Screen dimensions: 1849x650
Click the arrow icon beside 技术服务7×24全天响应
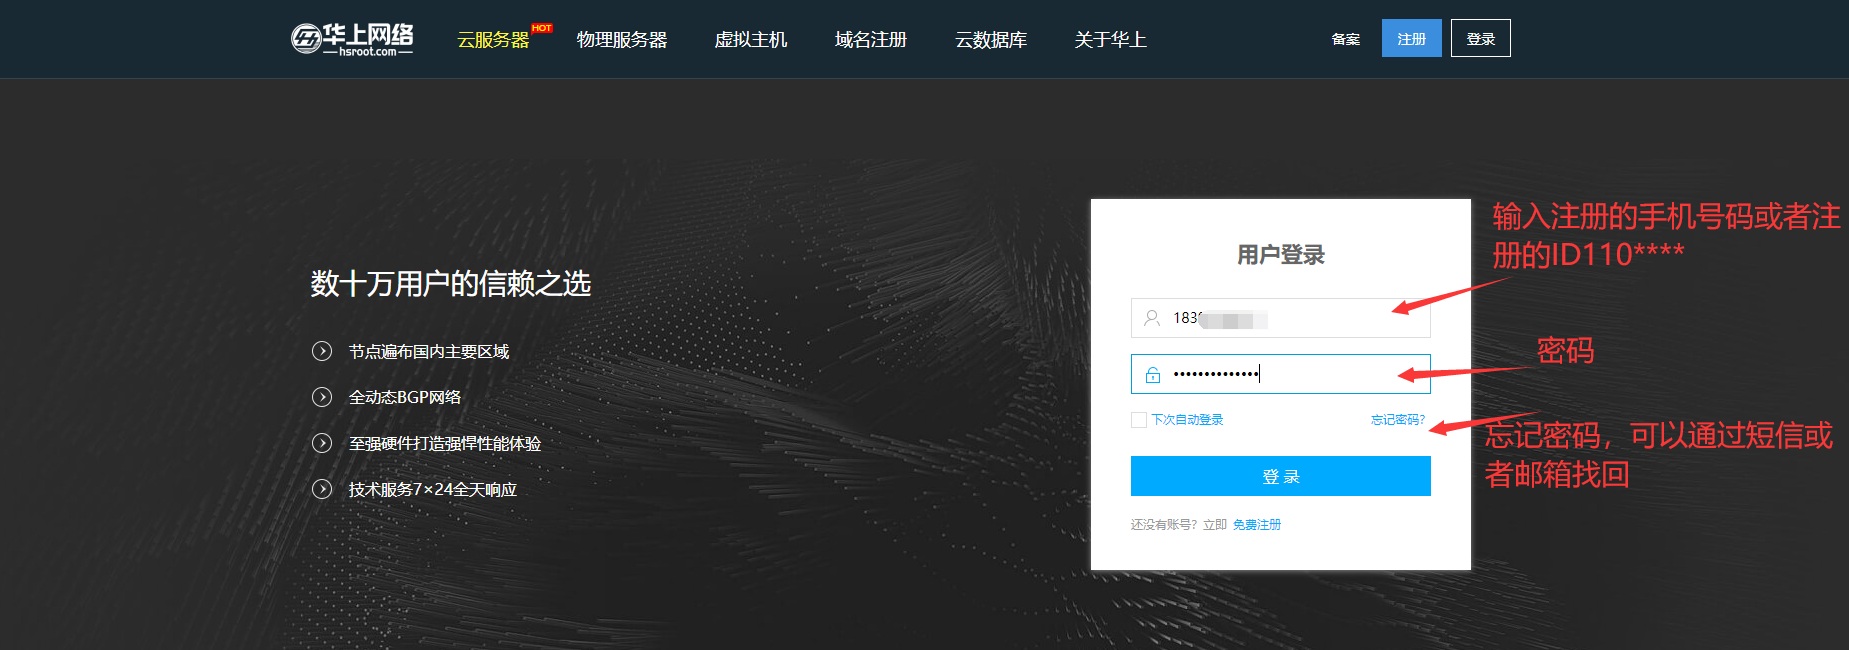[322, 489]
